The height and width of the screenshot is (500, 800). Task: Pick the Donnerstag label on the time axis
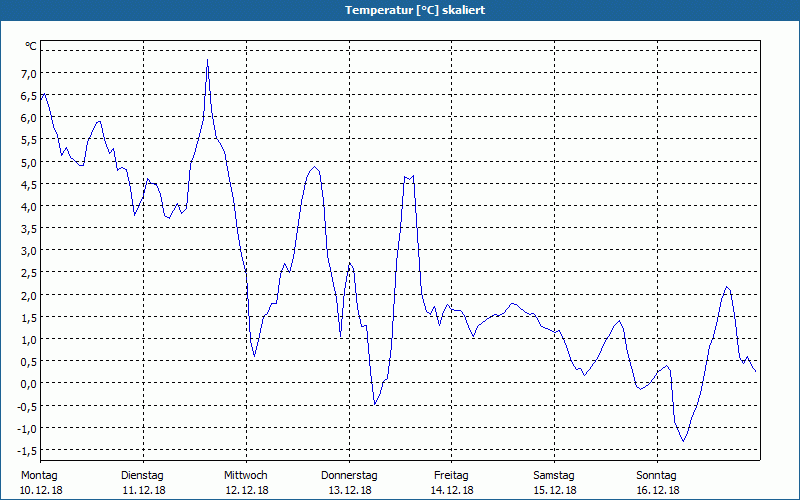coord(349,475)
